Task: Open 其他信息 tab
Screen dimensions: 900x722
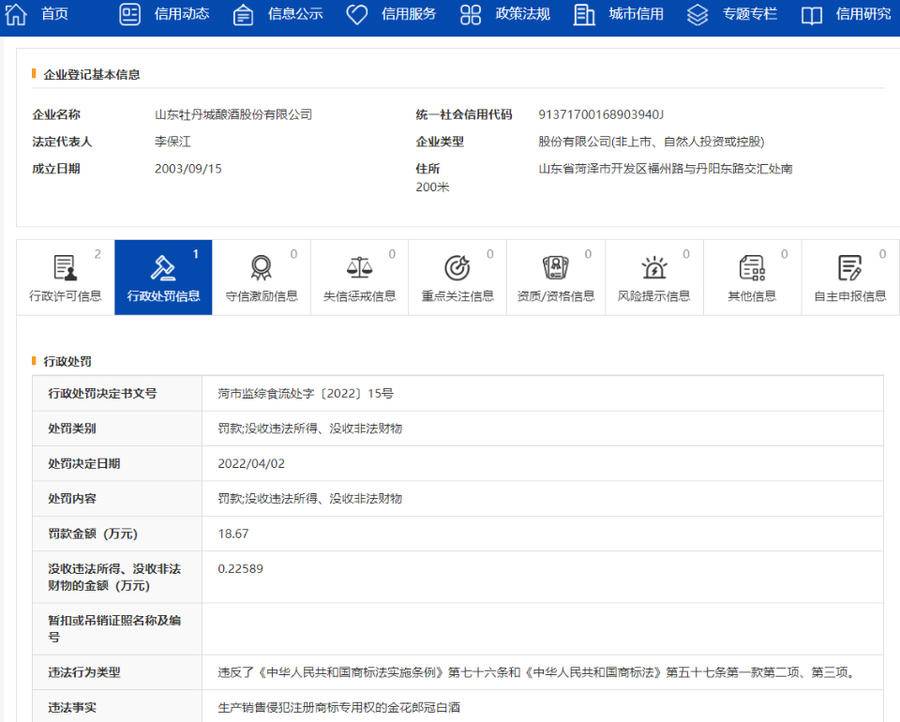Action: (x=751, y=278)
